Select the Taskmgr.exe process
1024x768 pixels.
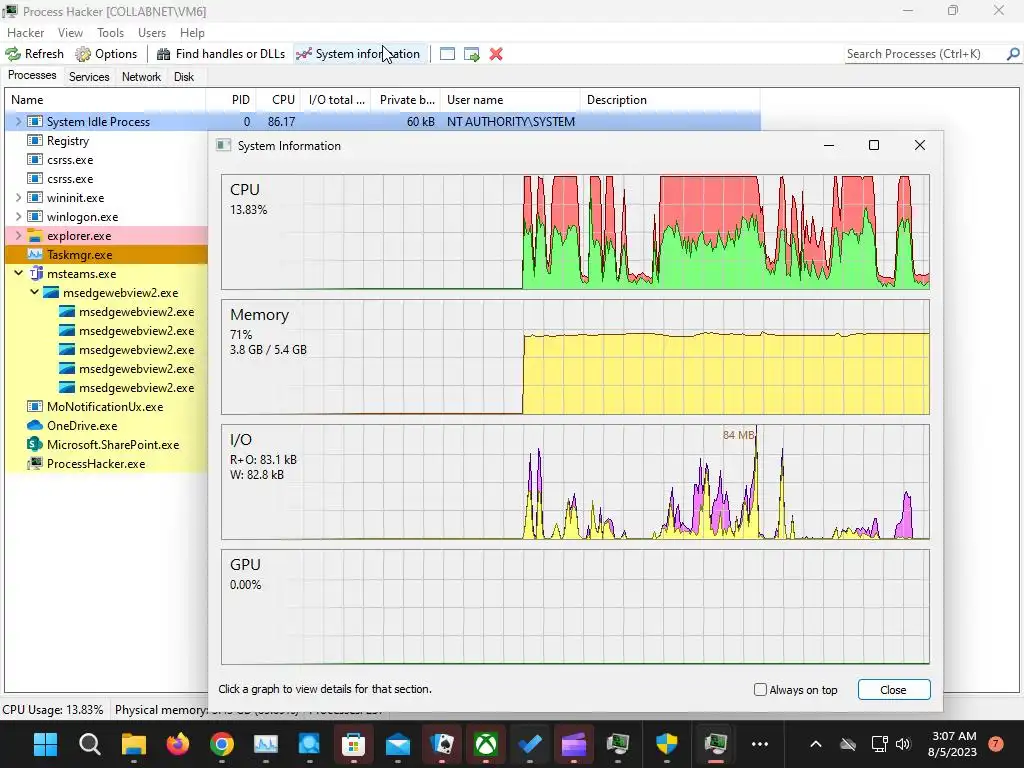(106, 255)
